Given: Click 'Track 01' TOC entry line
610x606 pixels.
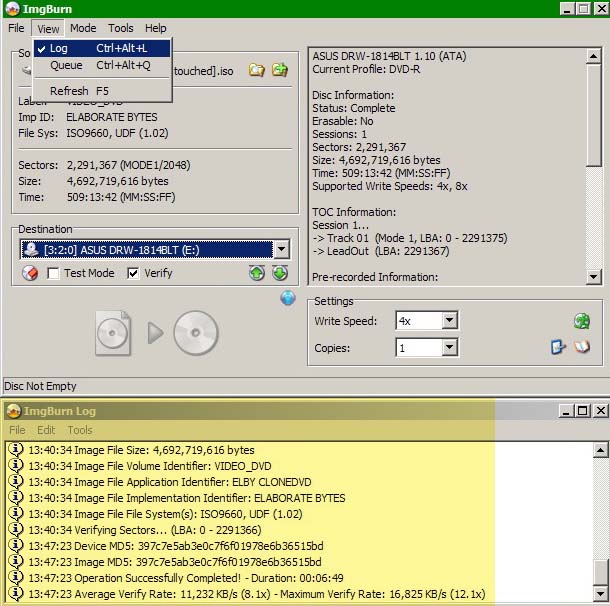Looking at the screenshot, I should 410,238.
